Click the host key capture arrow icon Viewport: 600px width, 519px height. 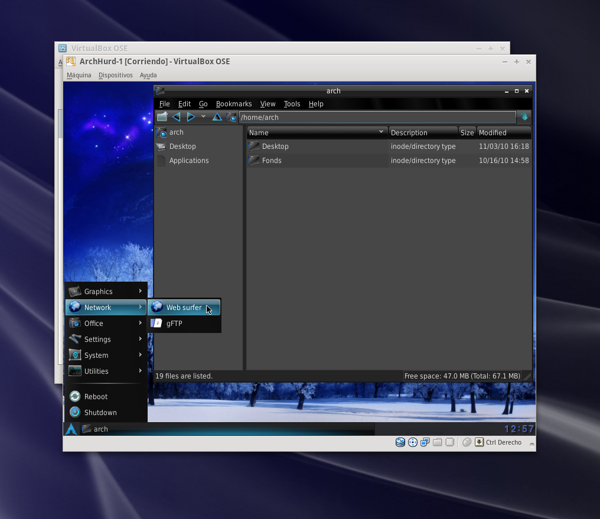point(479,442)
